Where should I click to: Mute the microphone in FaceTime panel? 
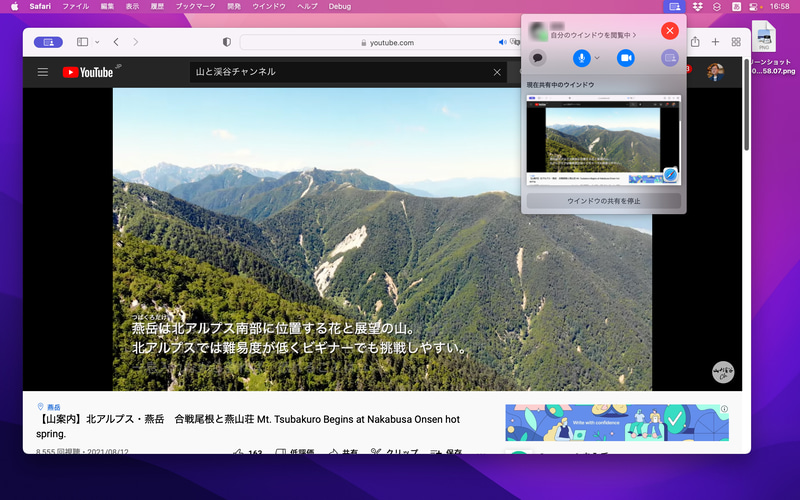pos(582,58)
